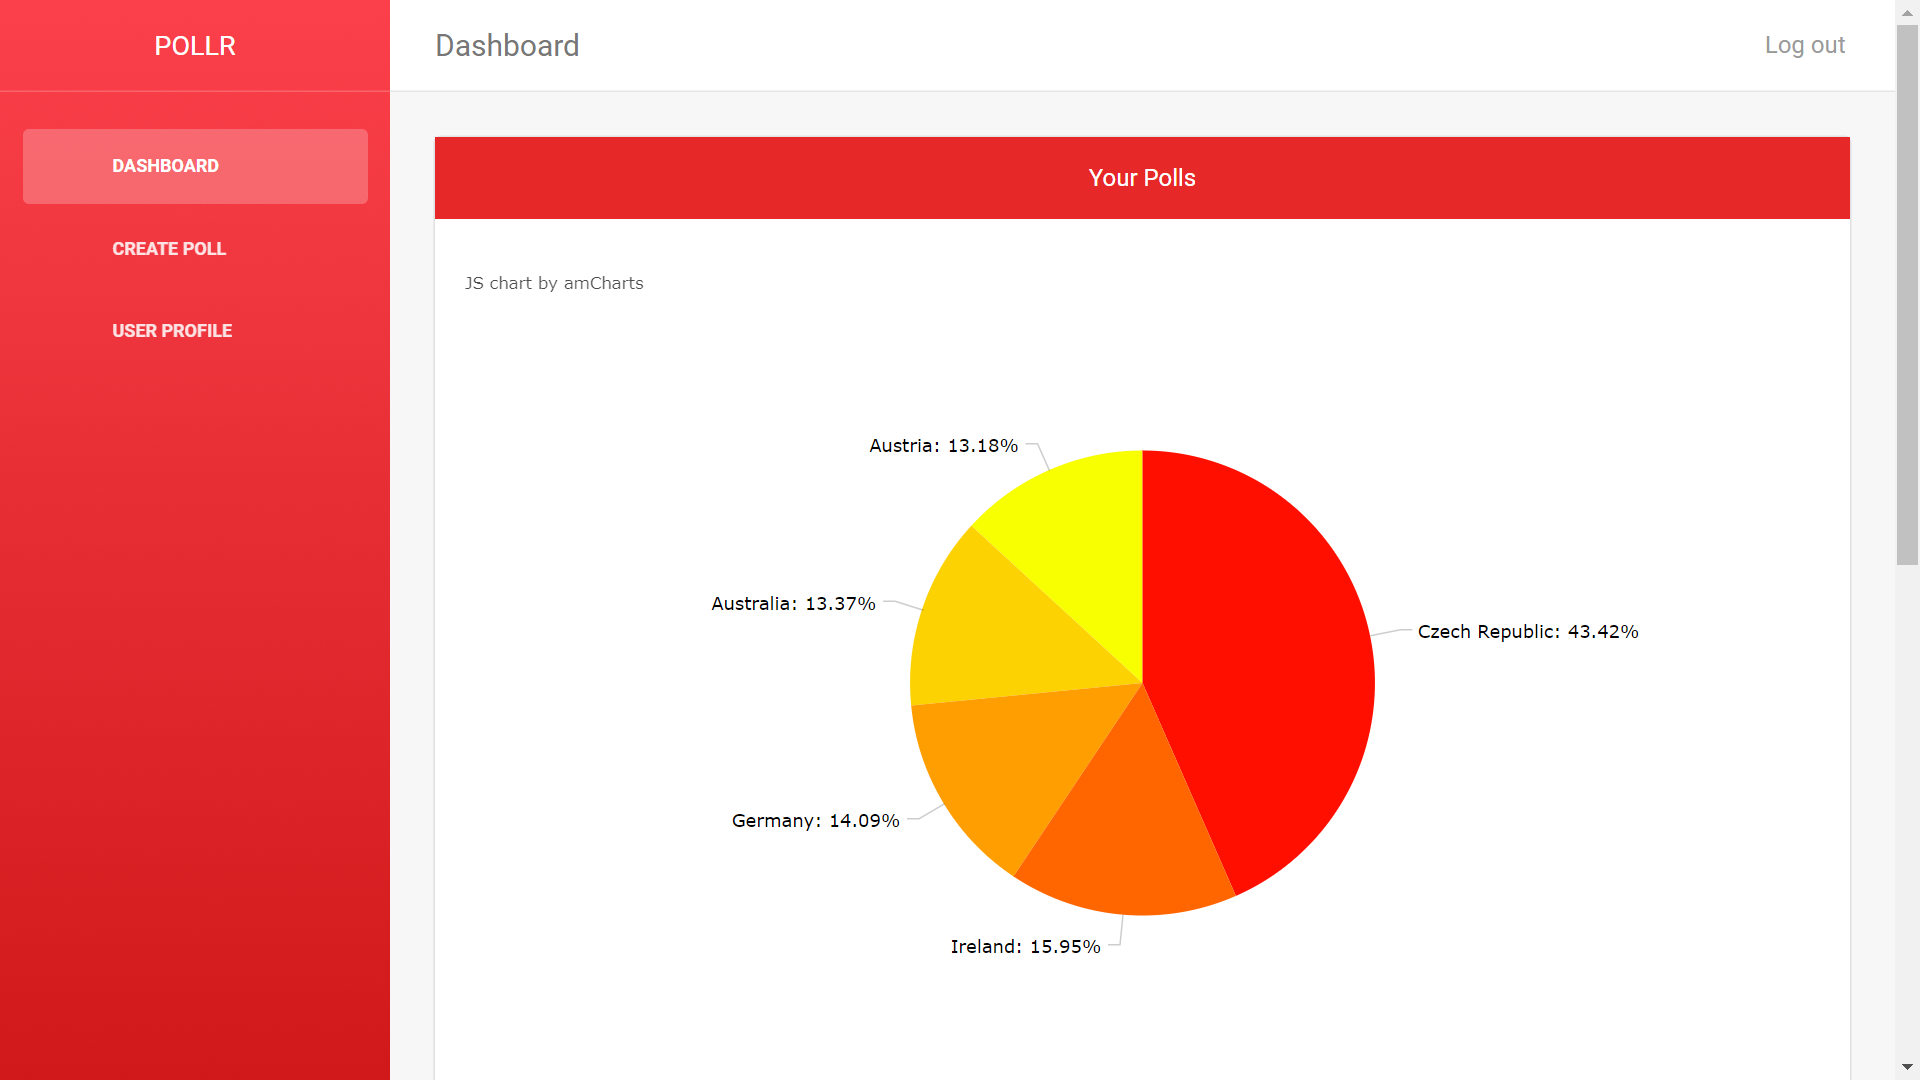The width and height of the screenshot is (1920, 1080).
Task: Click the Your Polls header banner
Action: (x=1142, y=178)
